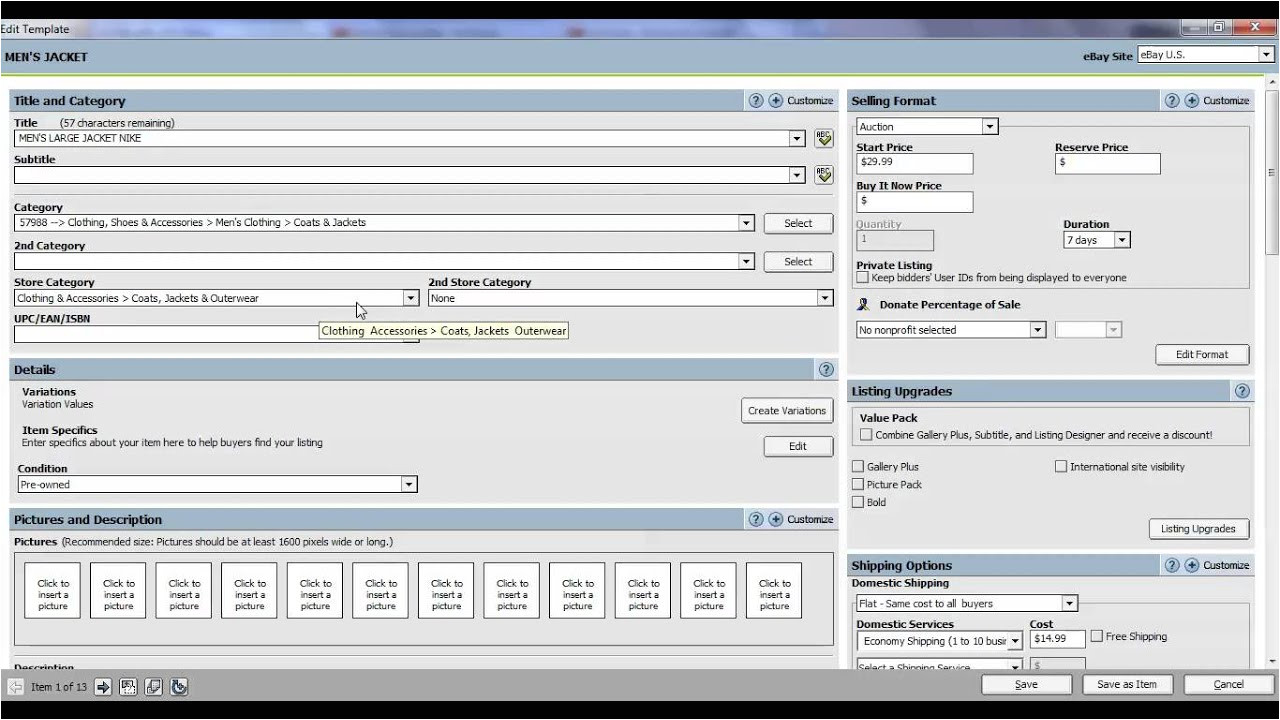Click Select button next to 2nd Category

pyautogui.click(x=798, y=261)
